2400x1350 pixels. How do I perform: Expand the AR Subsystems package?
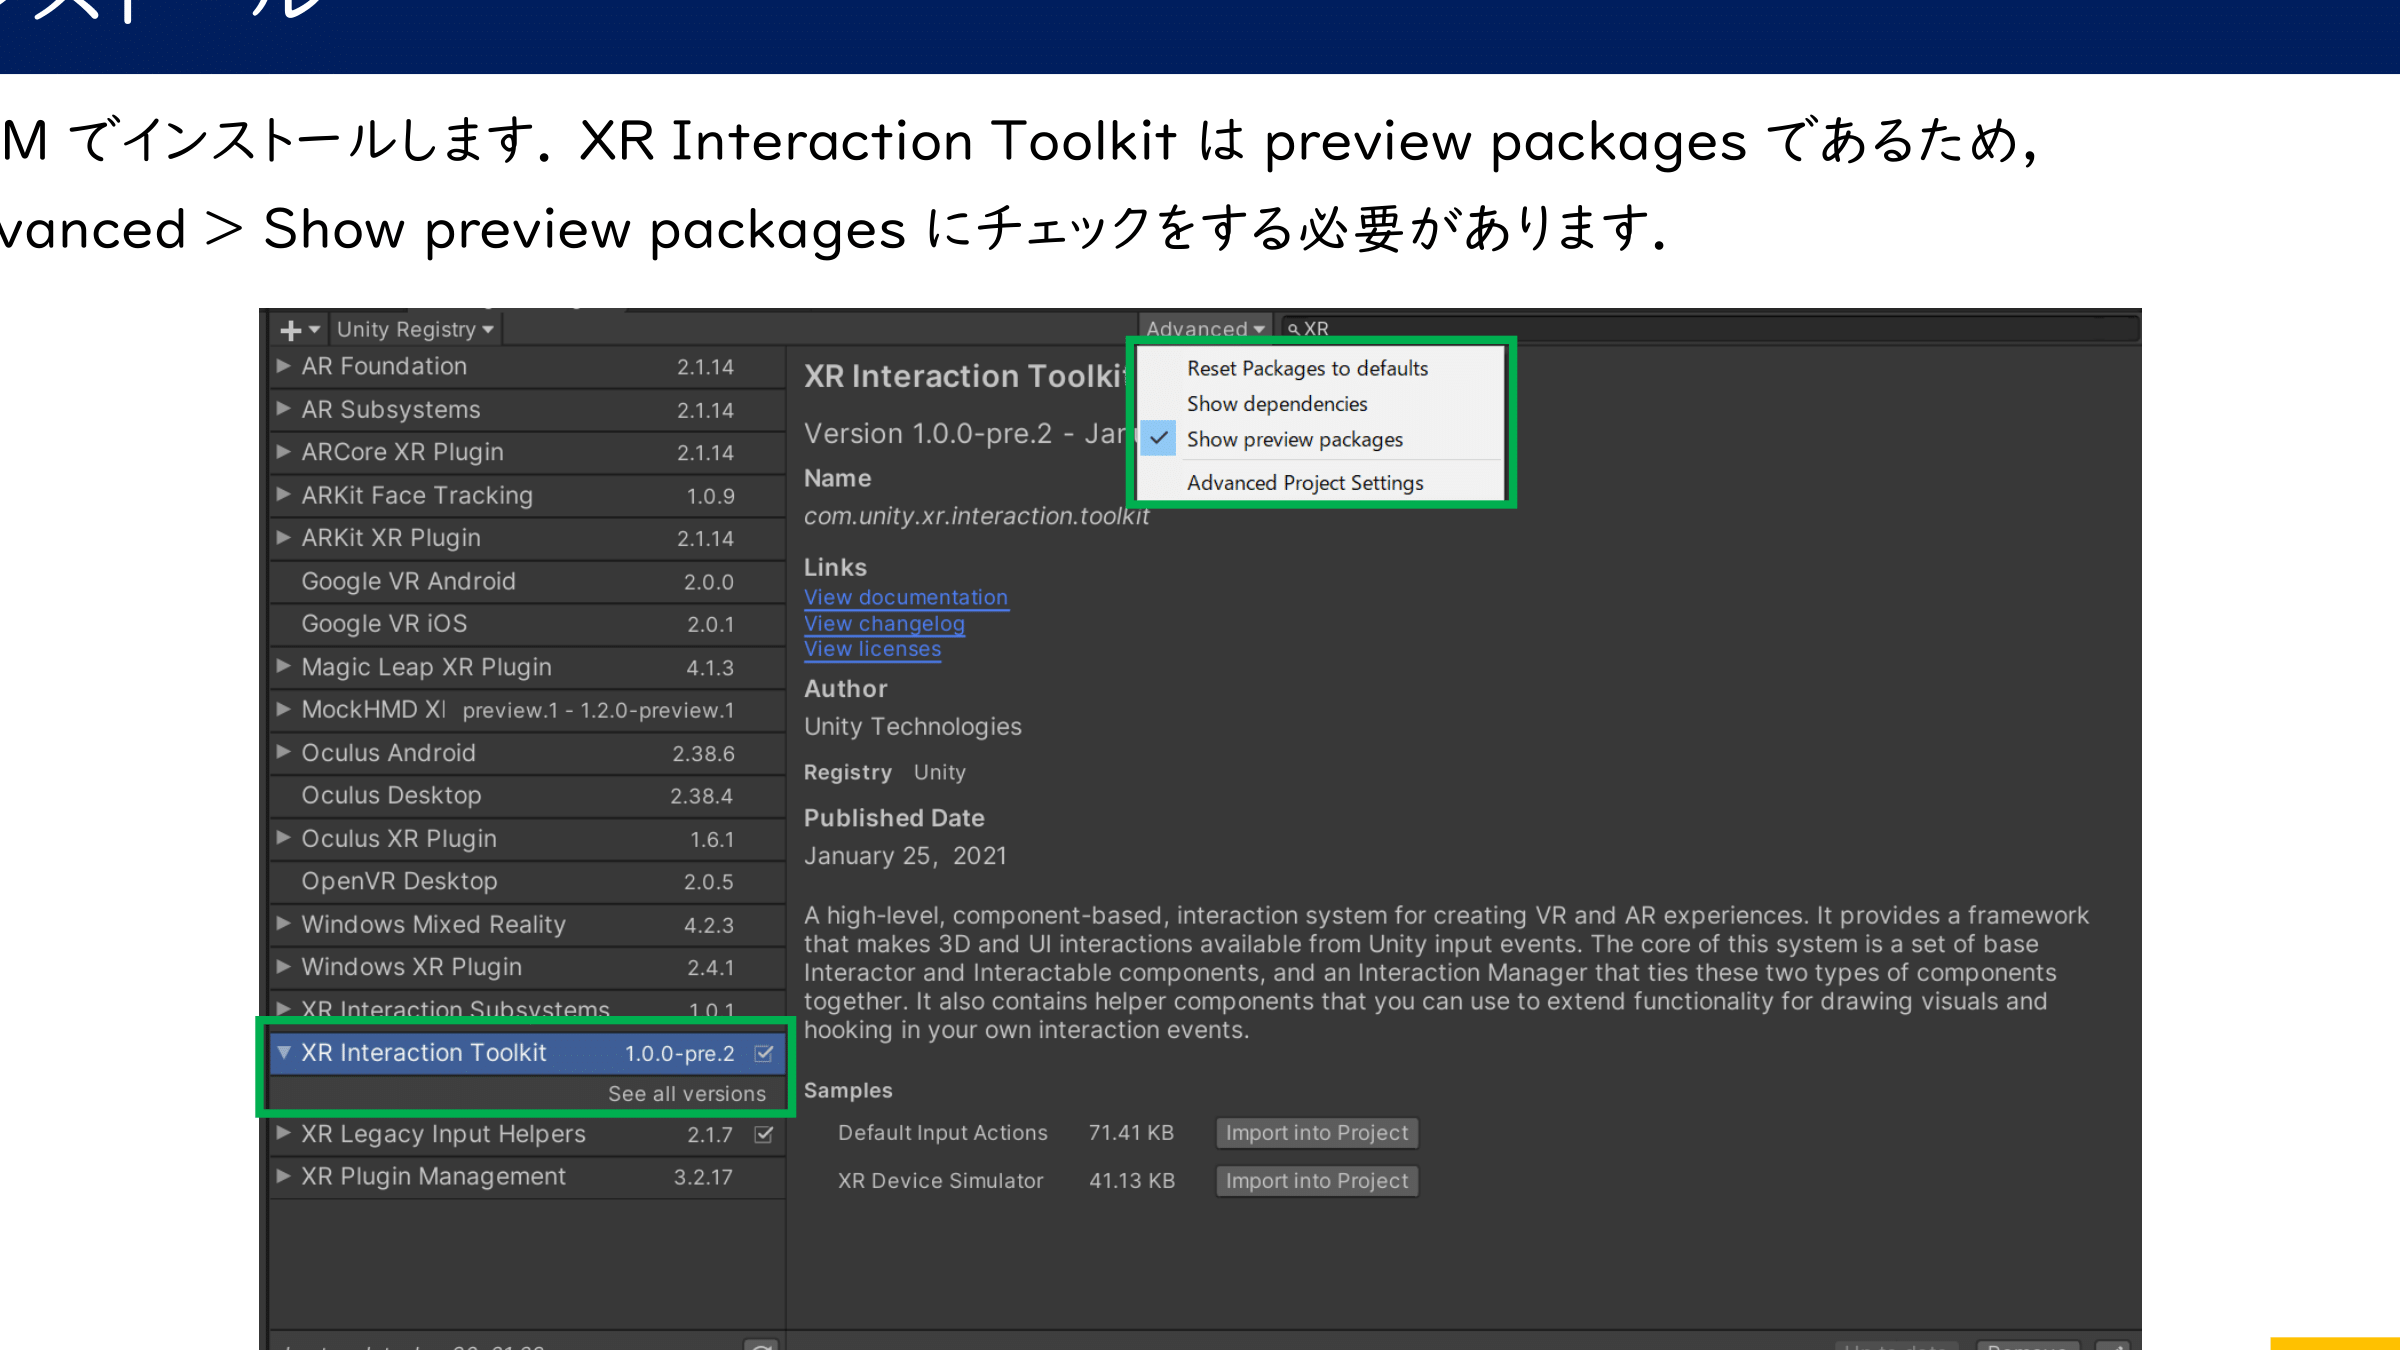284,409
